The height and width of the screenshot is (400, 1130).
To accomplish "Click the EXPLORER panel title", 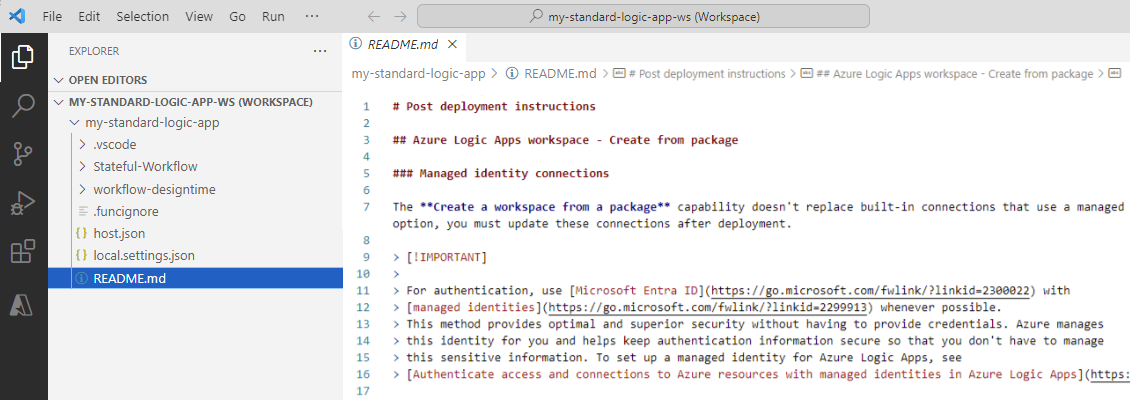I will tap(94, 51).
